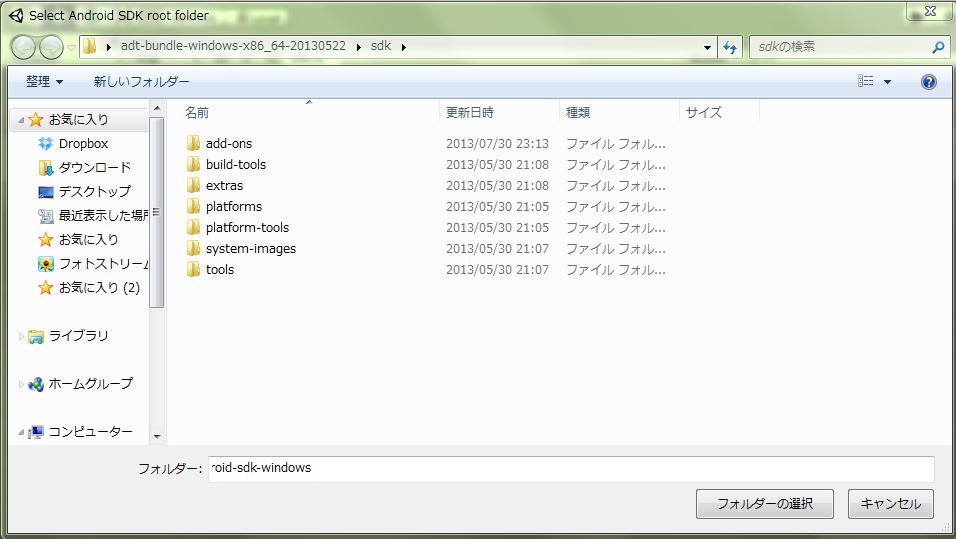
Task: Expand the arrow before adt-bundle breadcrumb
Action: pos(109,47)
